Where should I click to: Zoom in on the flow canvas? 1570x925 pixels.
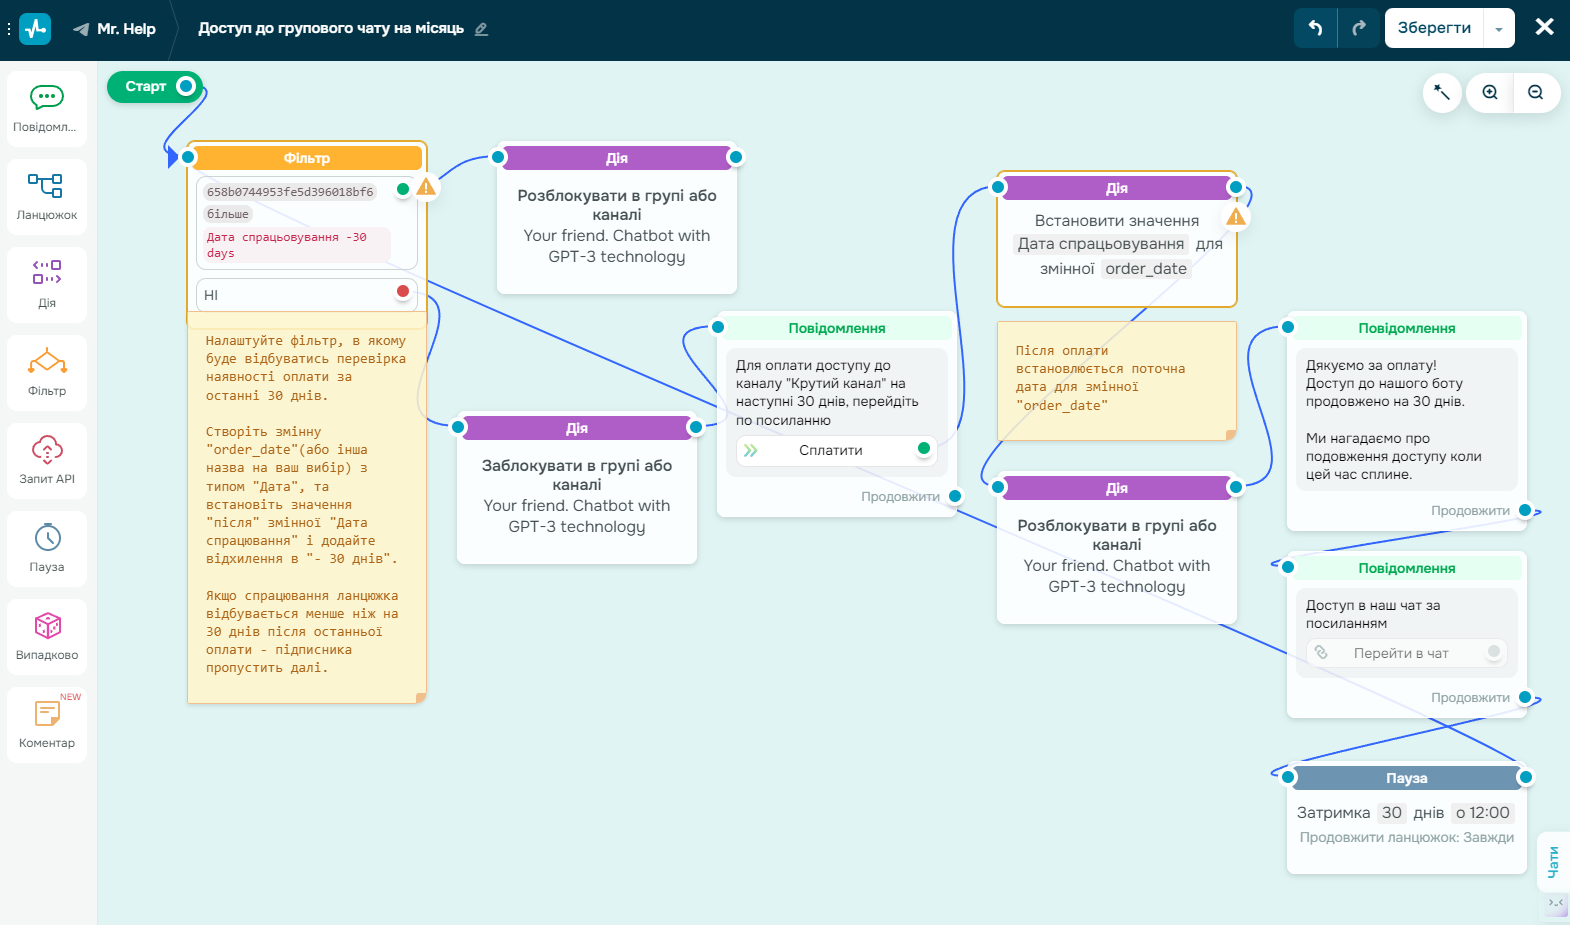[x=1490, y=93]
